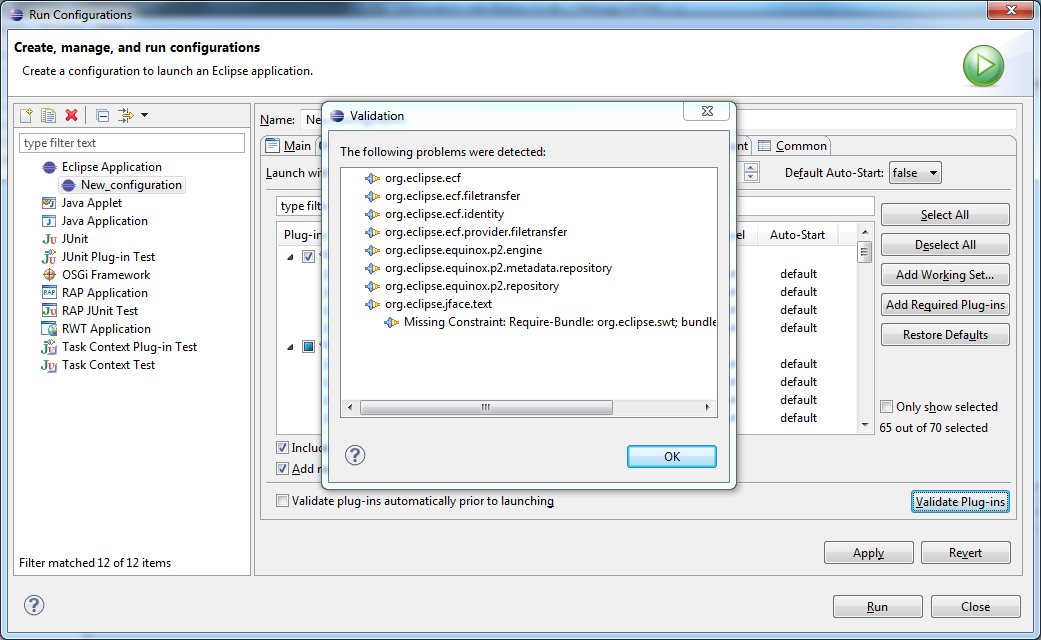Viewport: 1041px width, 640px height.
Task: Enable Validate plug-ins automatically prior to launching
Action: click(x=283, y=501)
